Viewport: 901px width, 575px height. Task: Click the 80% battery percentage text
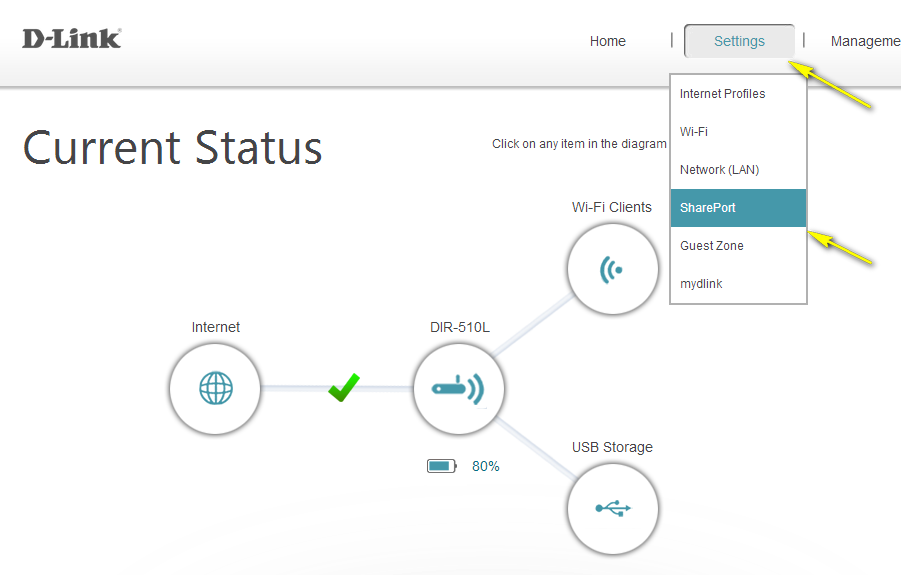point(486,466)
